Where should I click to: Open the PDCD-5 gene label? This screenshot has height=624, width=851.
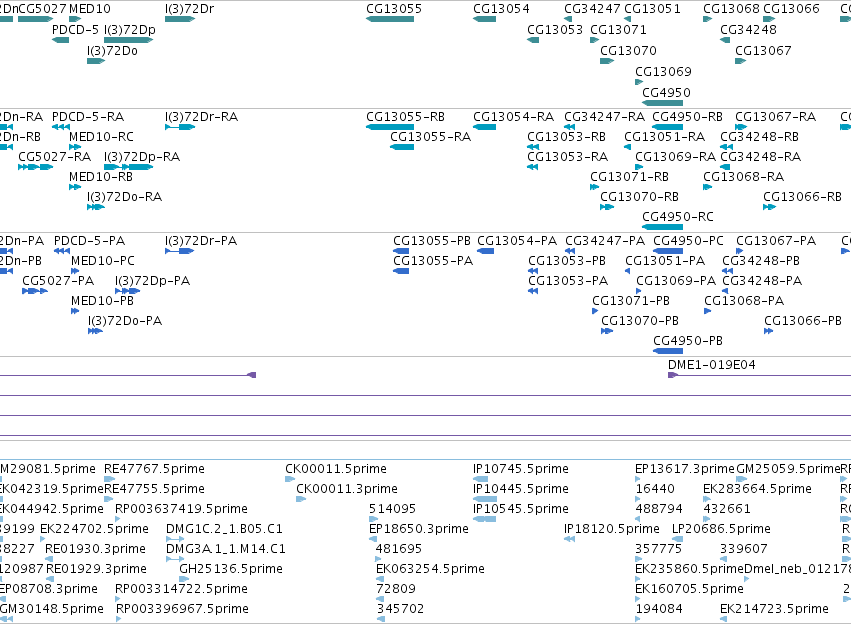(75, 30)
